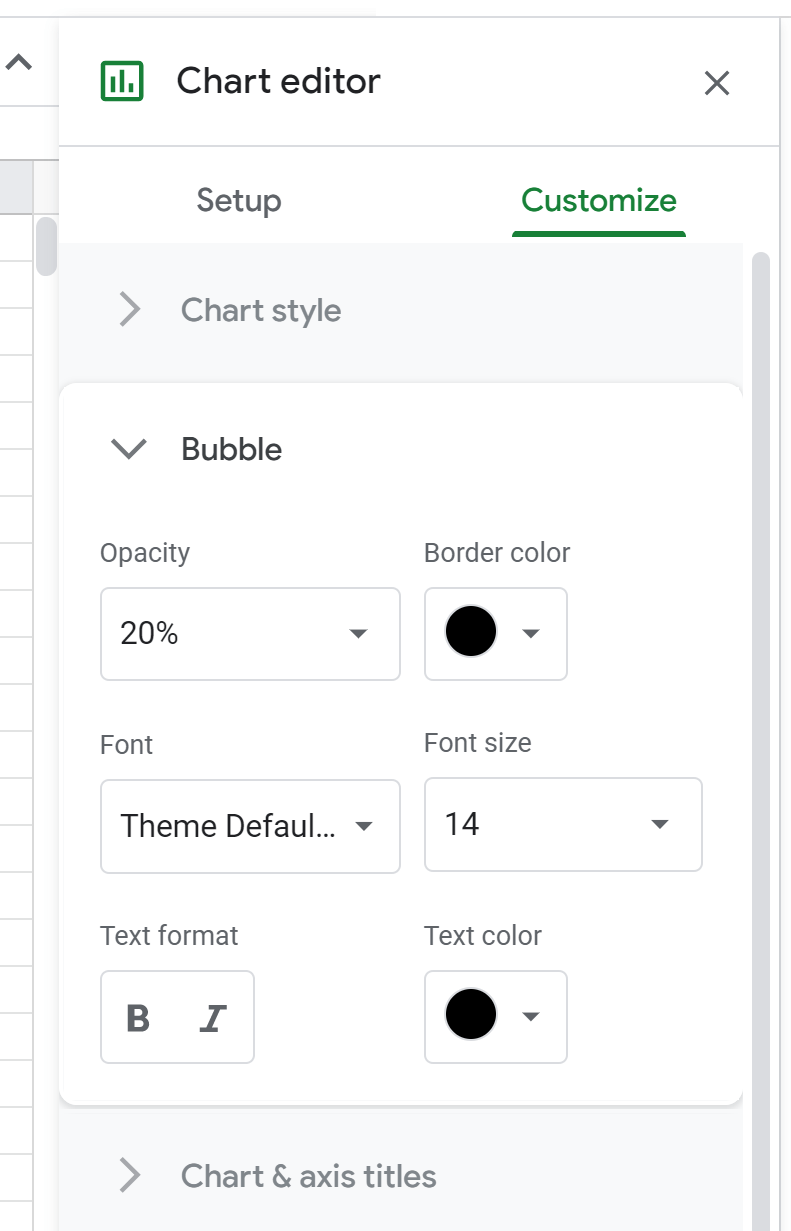Toggle italic text formatting
791x1231 pixels.
[x=213, y=1017]
